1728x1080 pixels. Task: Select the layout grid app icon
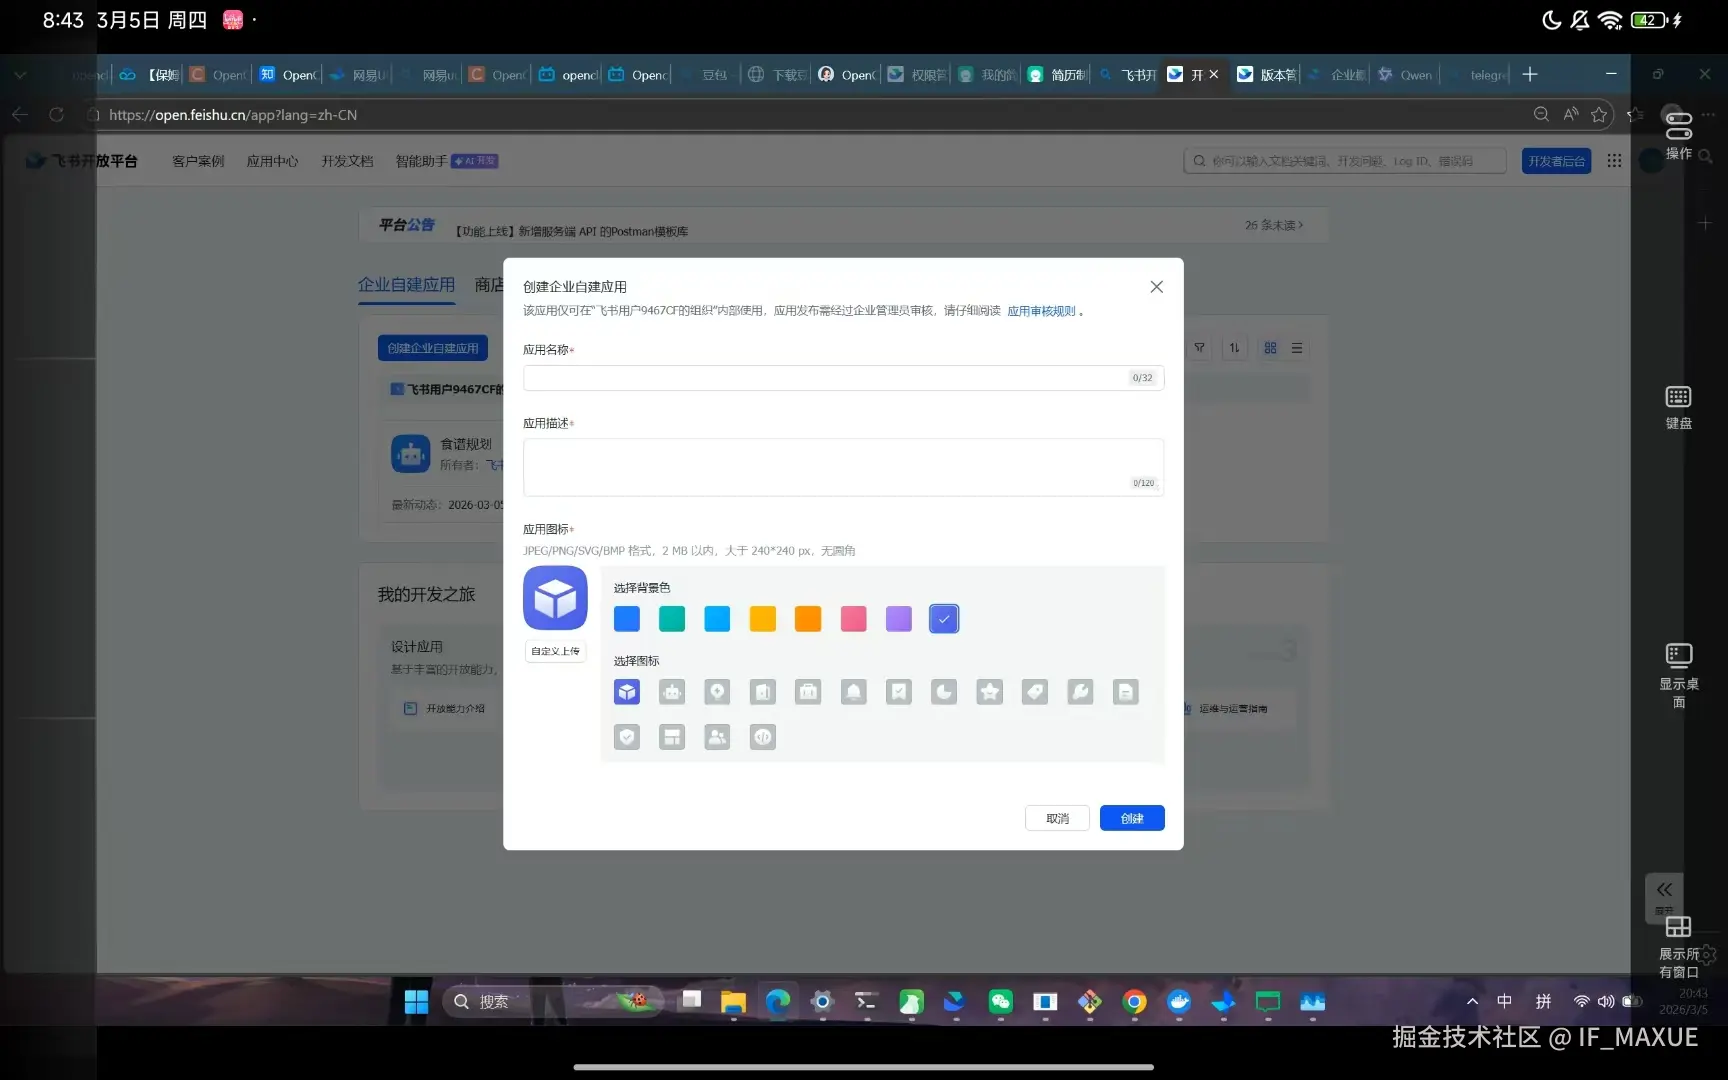[x=672, y=737]
